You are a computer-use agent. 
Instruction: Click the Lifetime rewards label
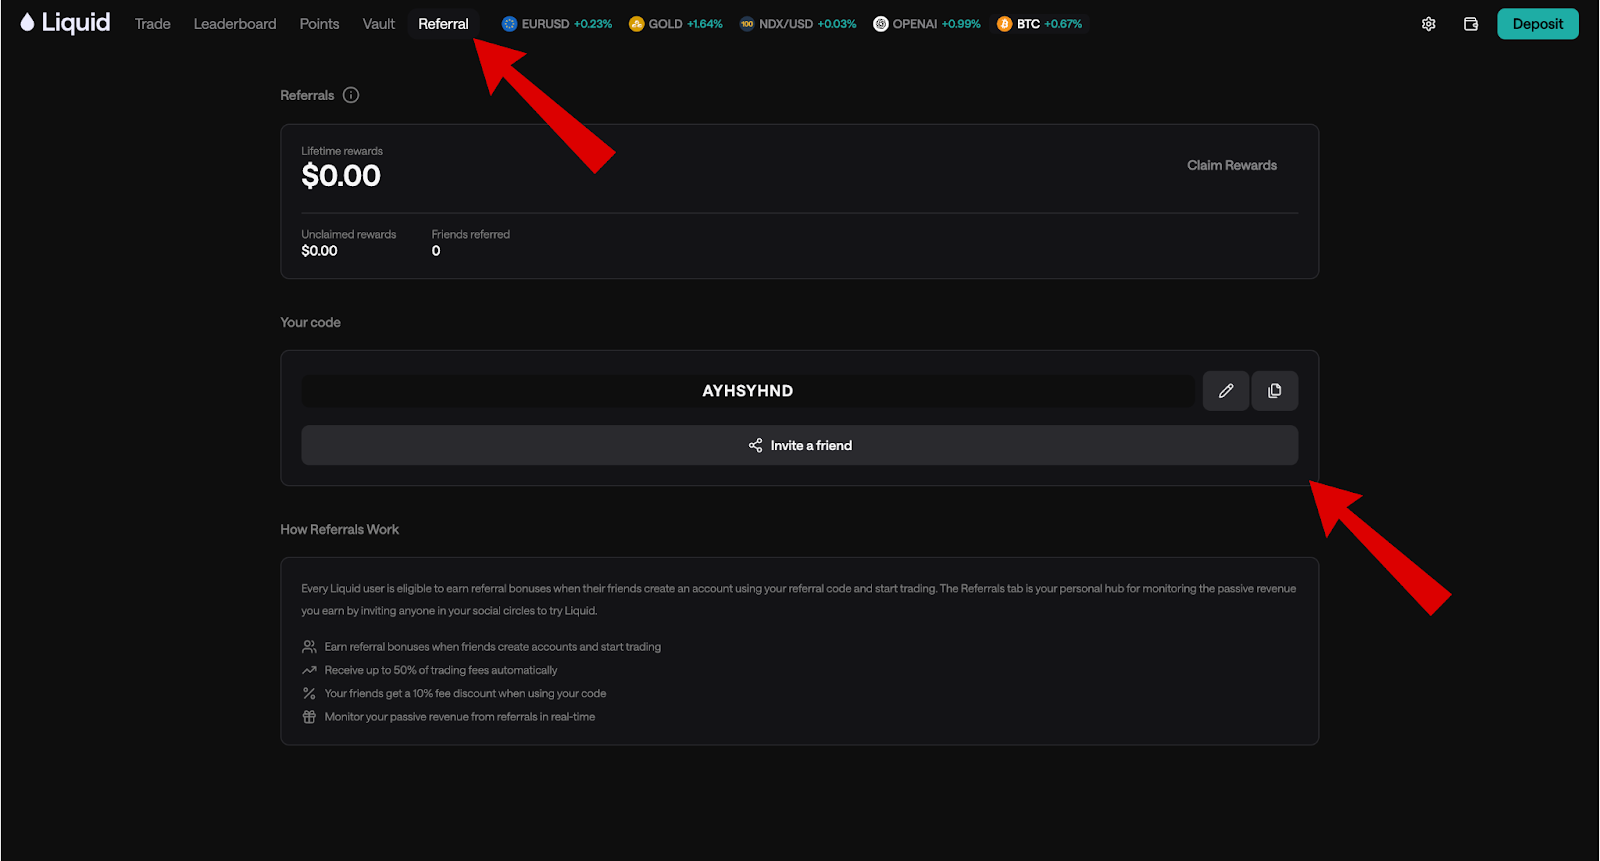(342, 151)
